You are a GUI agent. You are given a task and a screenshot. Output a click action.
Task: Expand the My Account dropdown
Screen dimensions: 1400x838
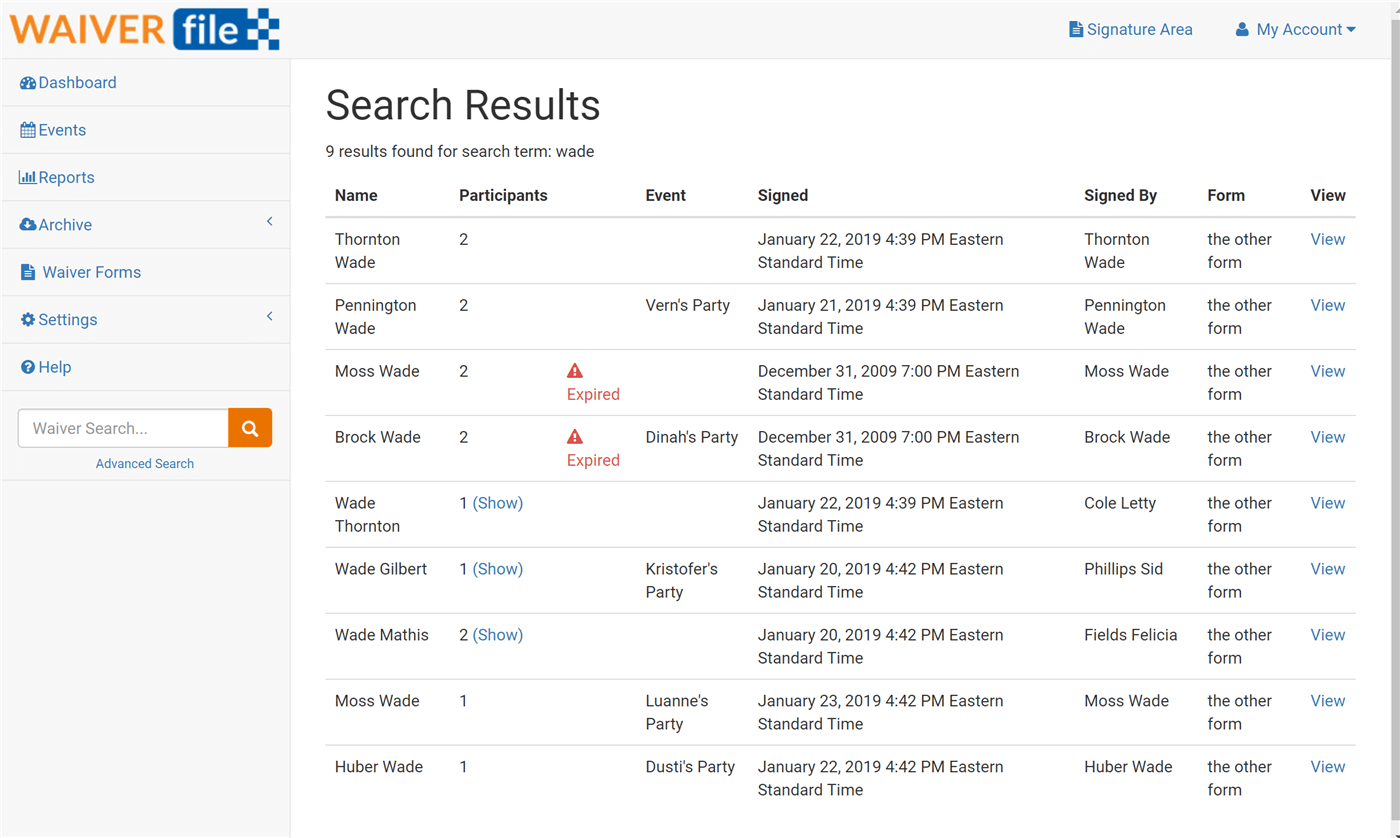pyautogui.click(x=1296, y=29)
